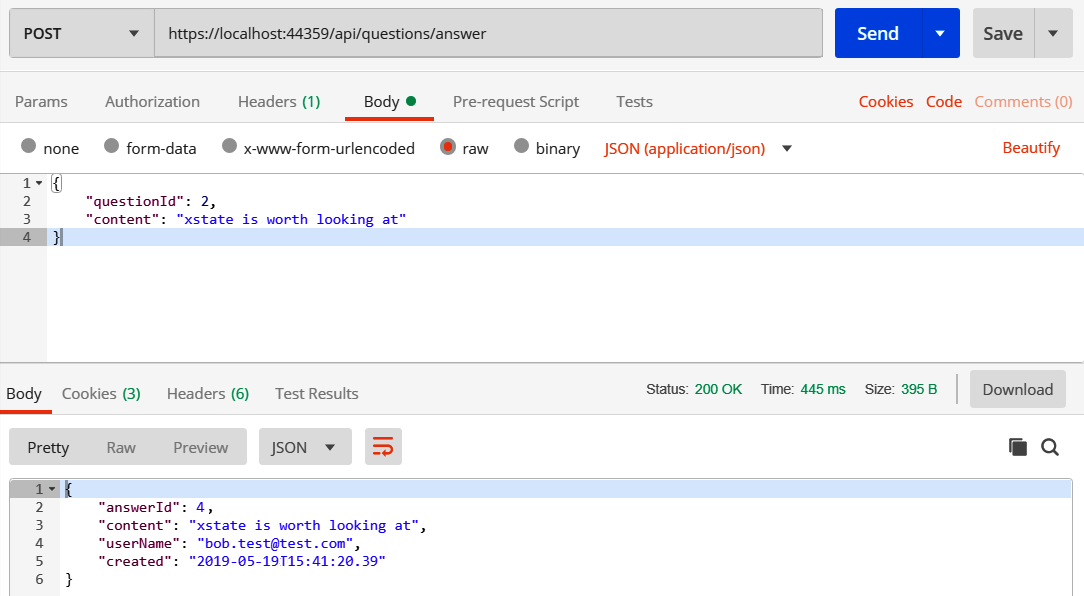Switch to the Authorization tab
This screenshot has width=1084, height=596.
tap(152, 101)
